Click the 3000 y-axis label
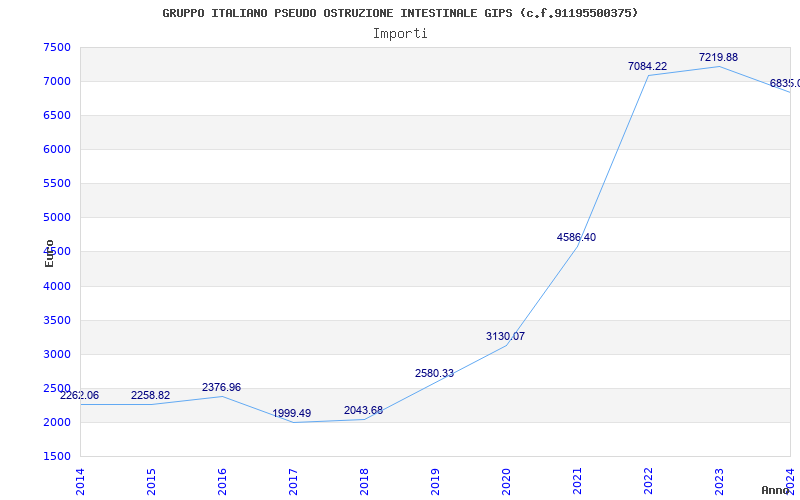The image size is (800, 500). pyautogui.click(x=57, y=354)
